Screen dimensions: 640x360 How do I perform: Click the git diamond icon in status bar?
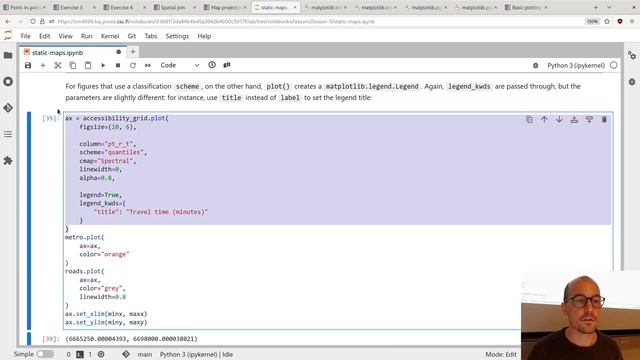126,354
